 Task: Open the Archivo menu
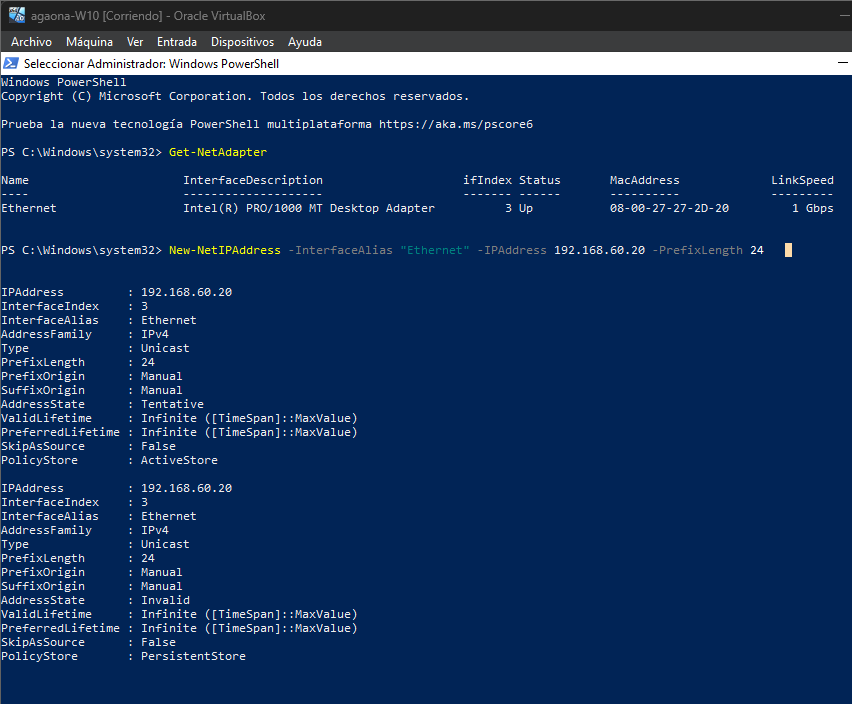coord(31,42)
